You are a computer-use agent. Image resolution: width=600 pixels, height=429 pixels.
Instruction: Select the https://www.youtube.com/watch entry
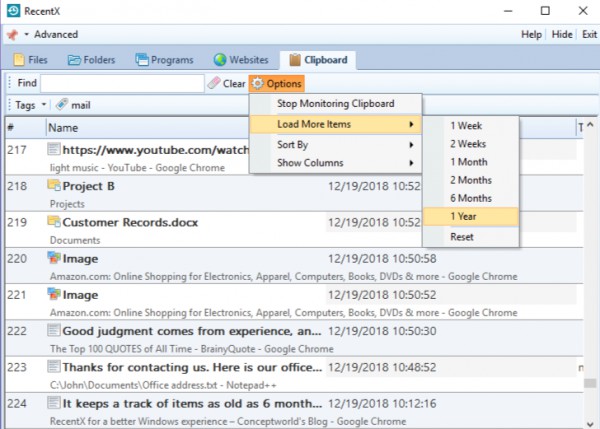point(156,150)
